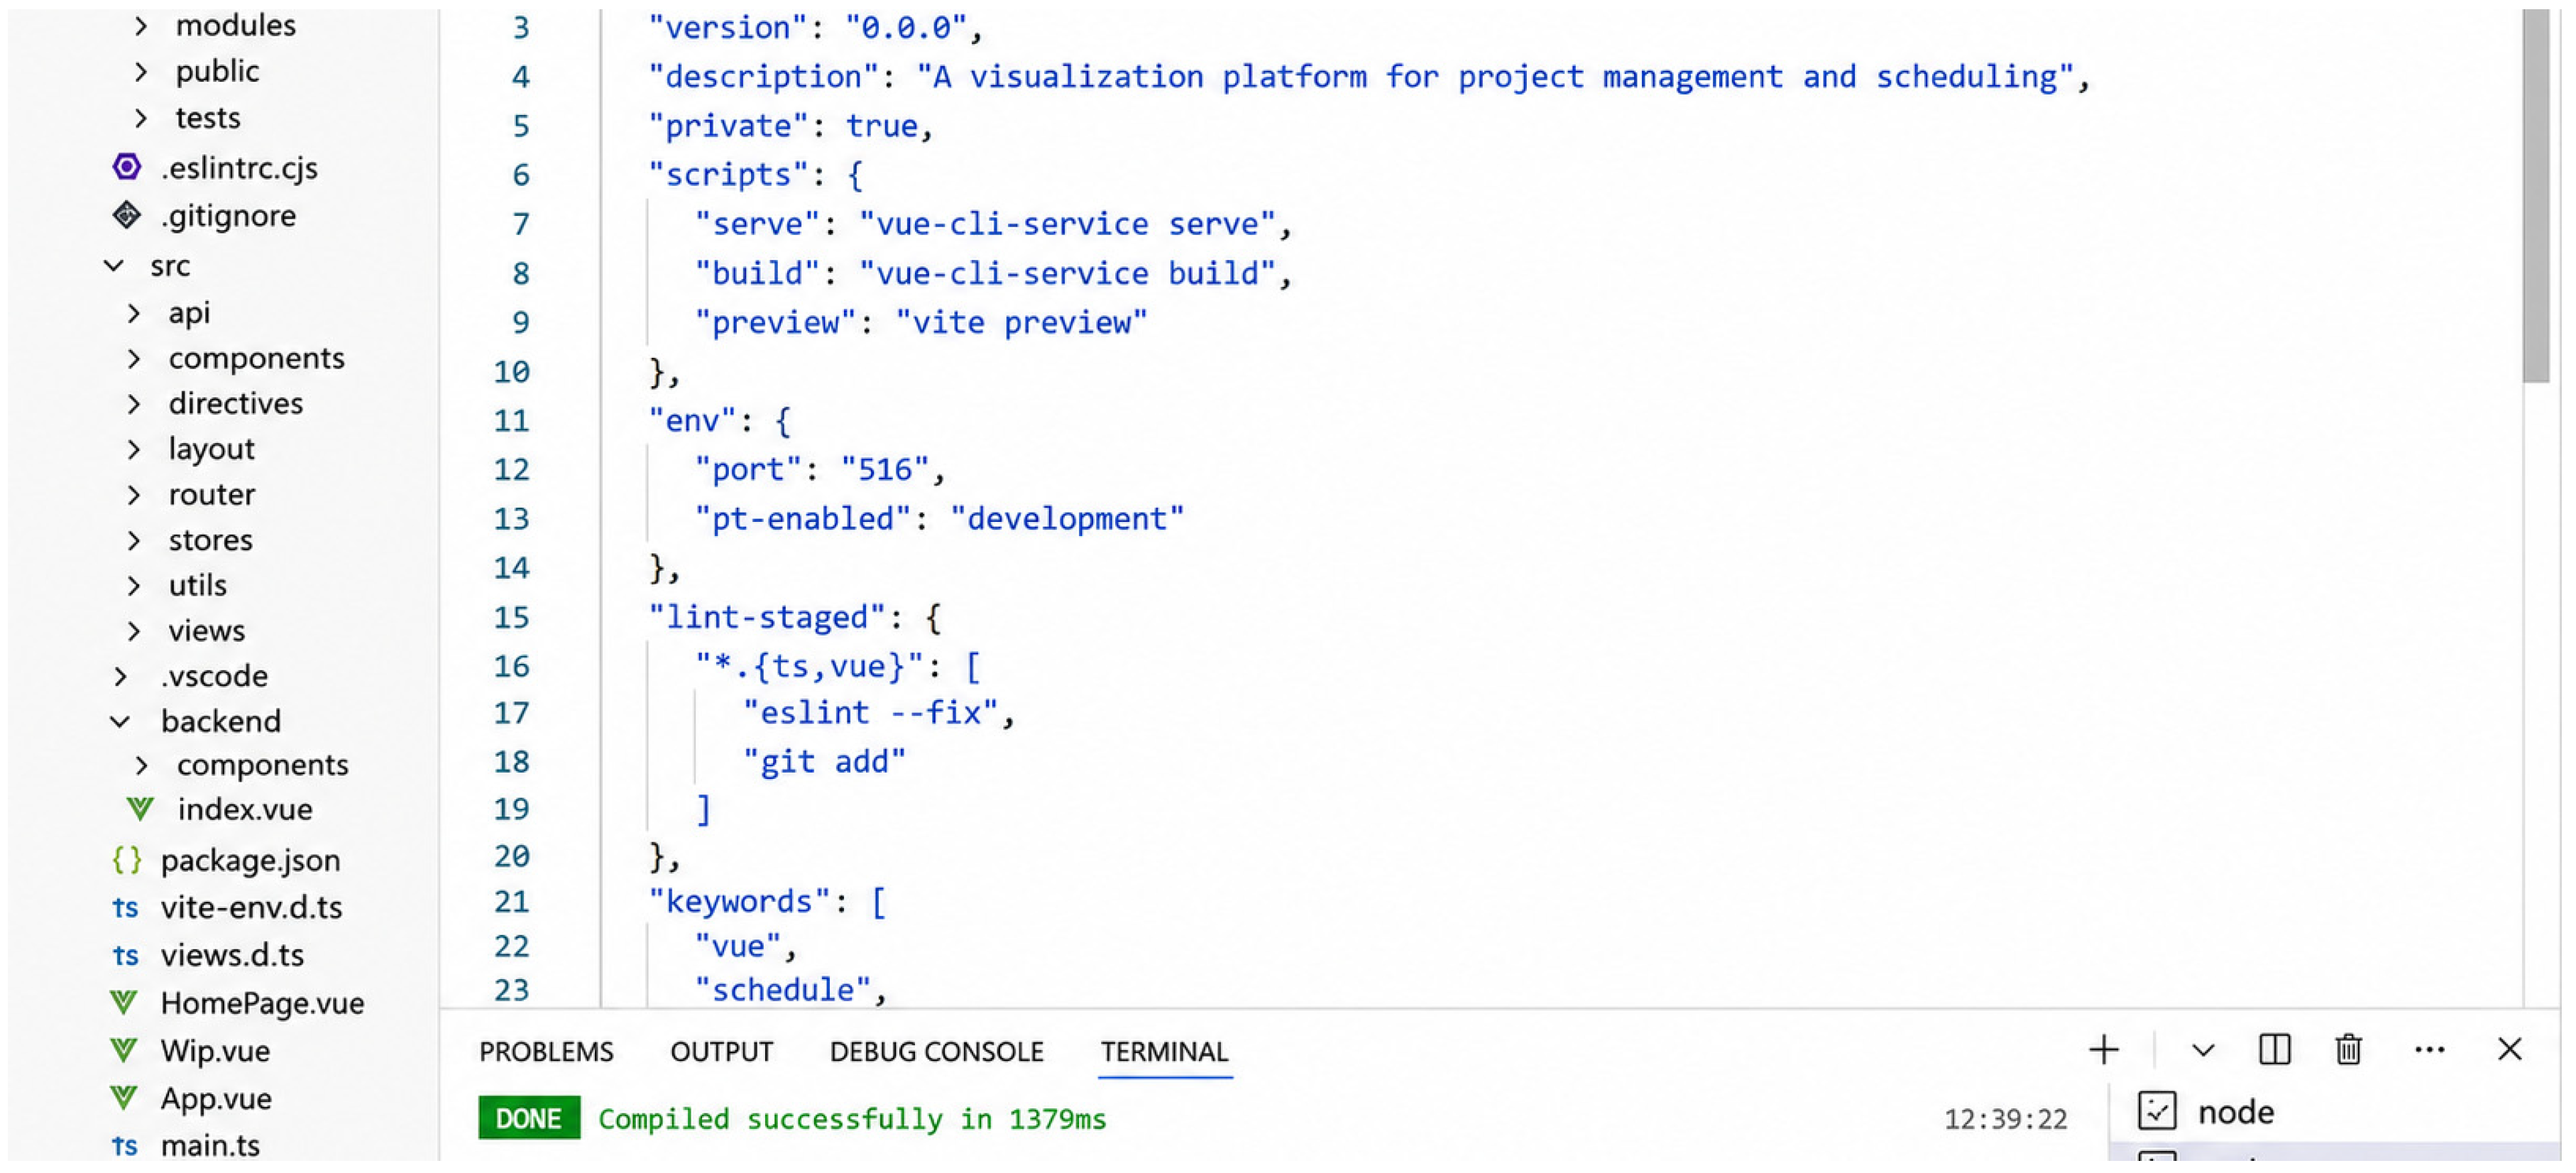Expand backend's components folder
2576x1173 pixels.
[x=142, y=766]
